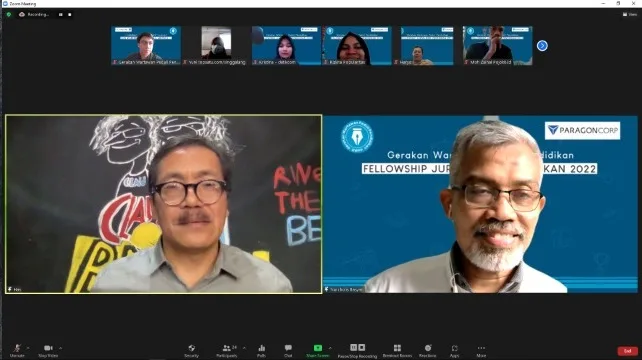Click the green Share Screen button
The image size is (642, 360).
tap(317, 351)
